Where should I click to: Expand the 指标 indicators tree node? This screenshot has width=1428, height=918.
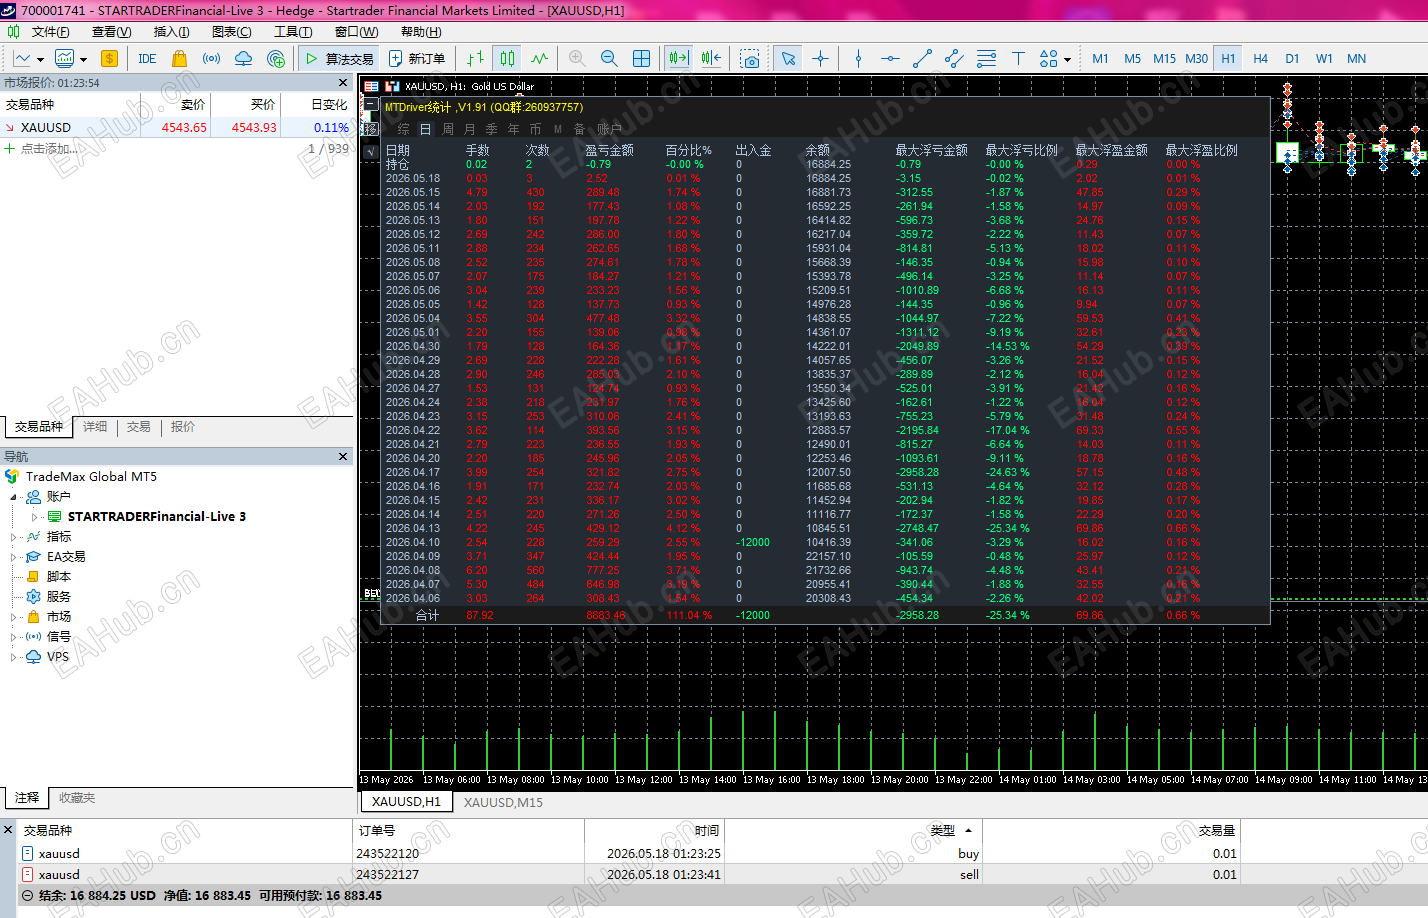point(14,537)
